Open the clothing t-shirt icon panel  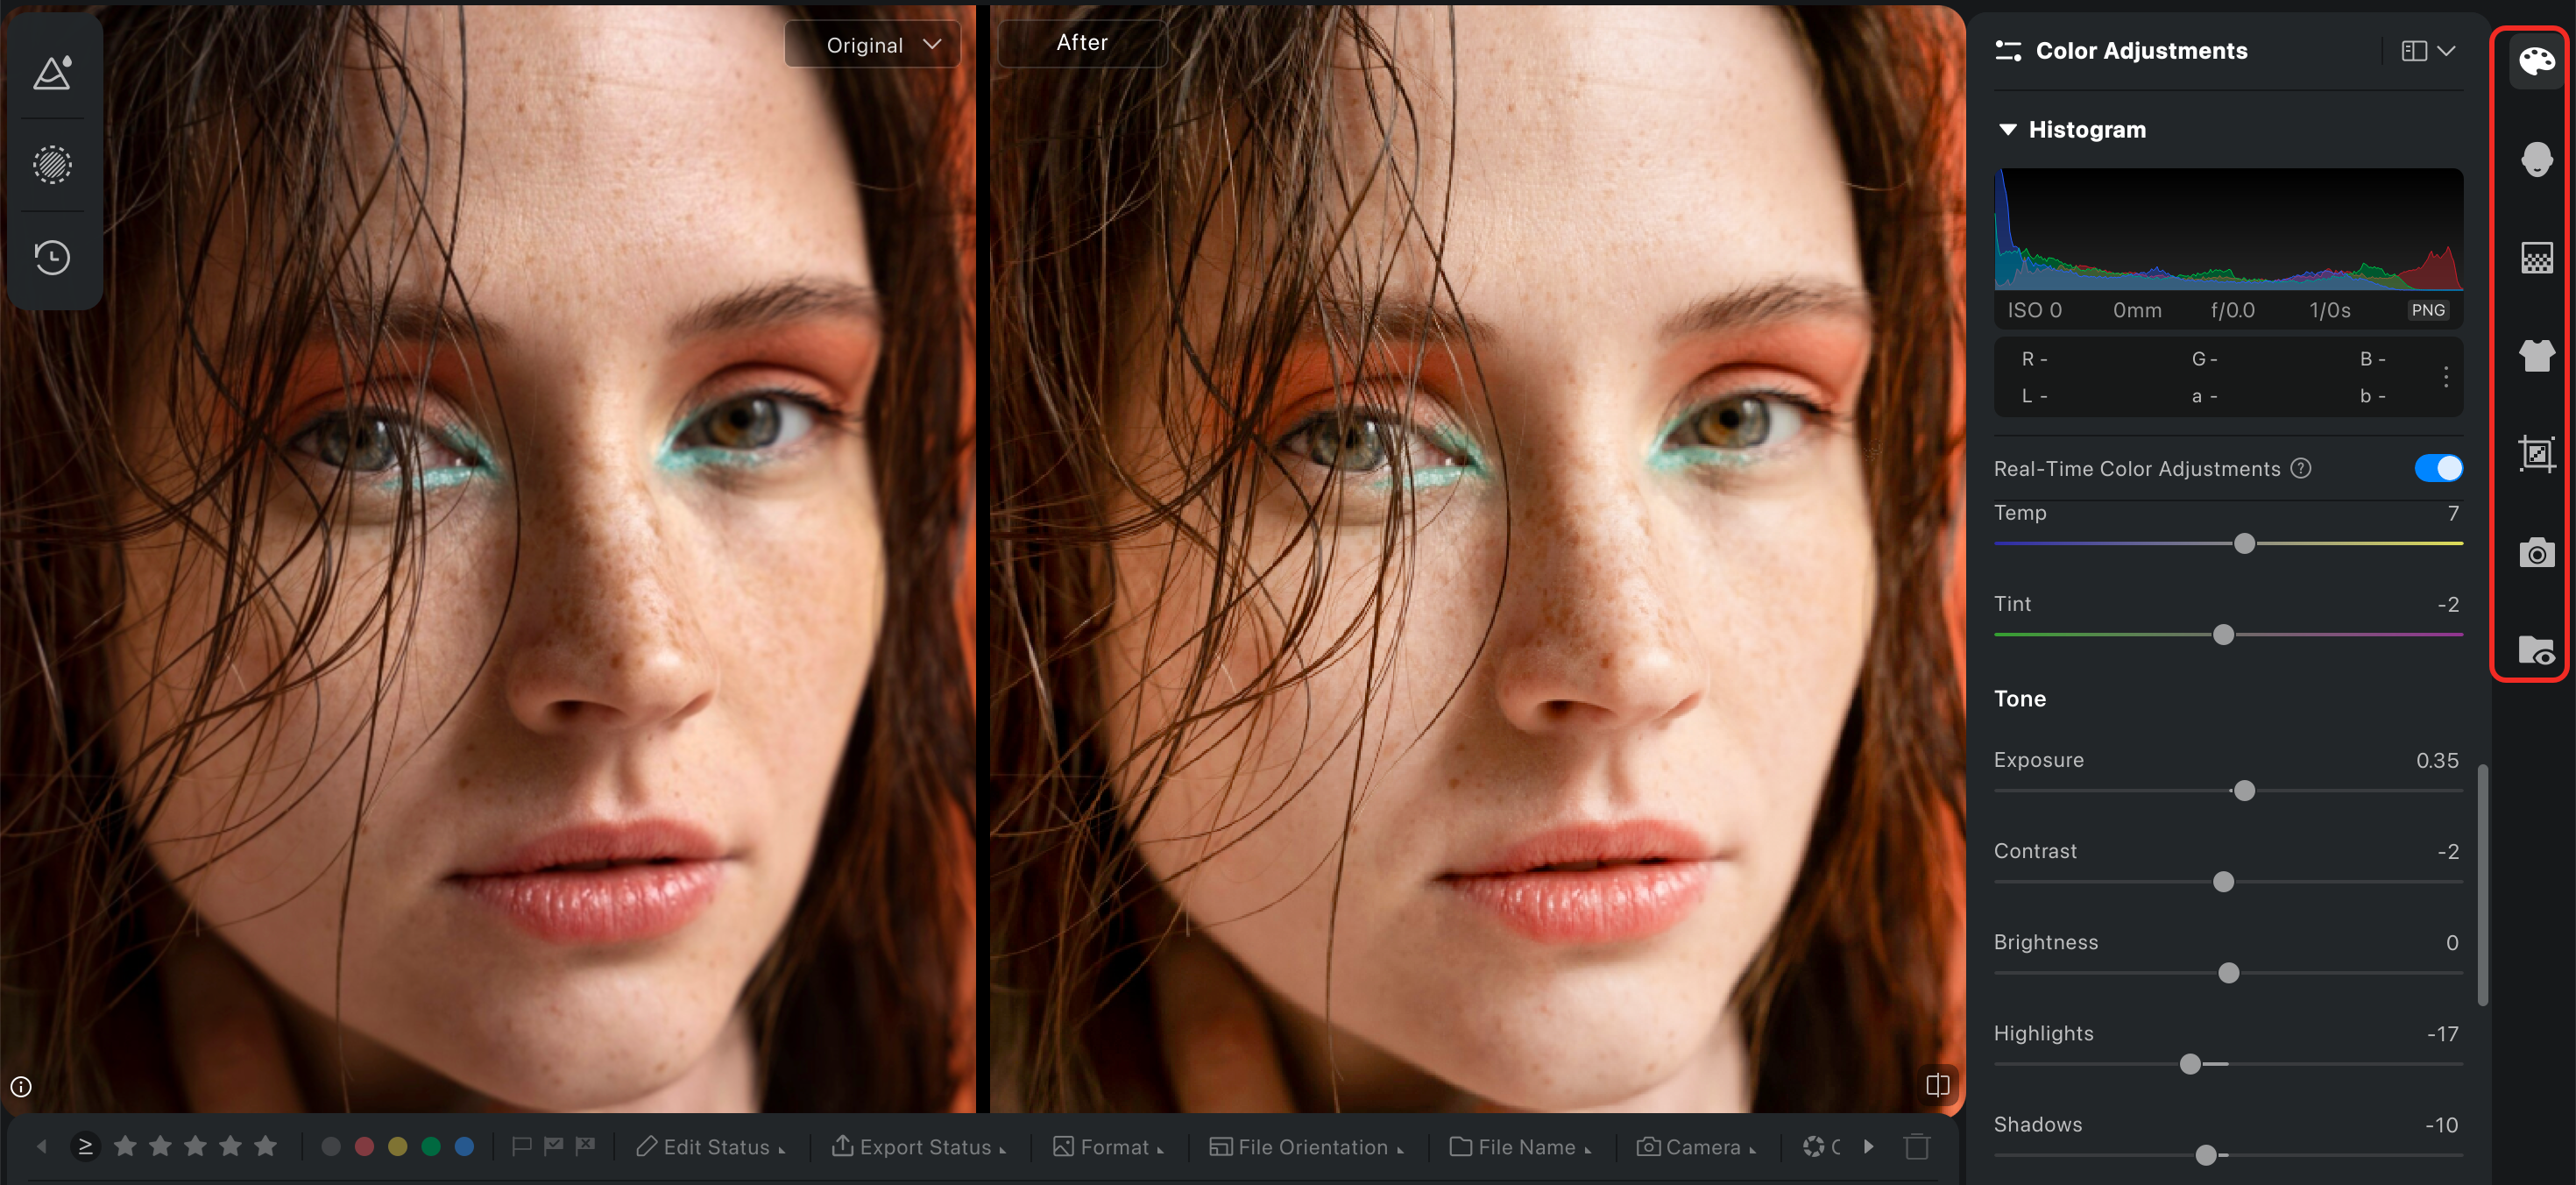(x=2536, y=355)
